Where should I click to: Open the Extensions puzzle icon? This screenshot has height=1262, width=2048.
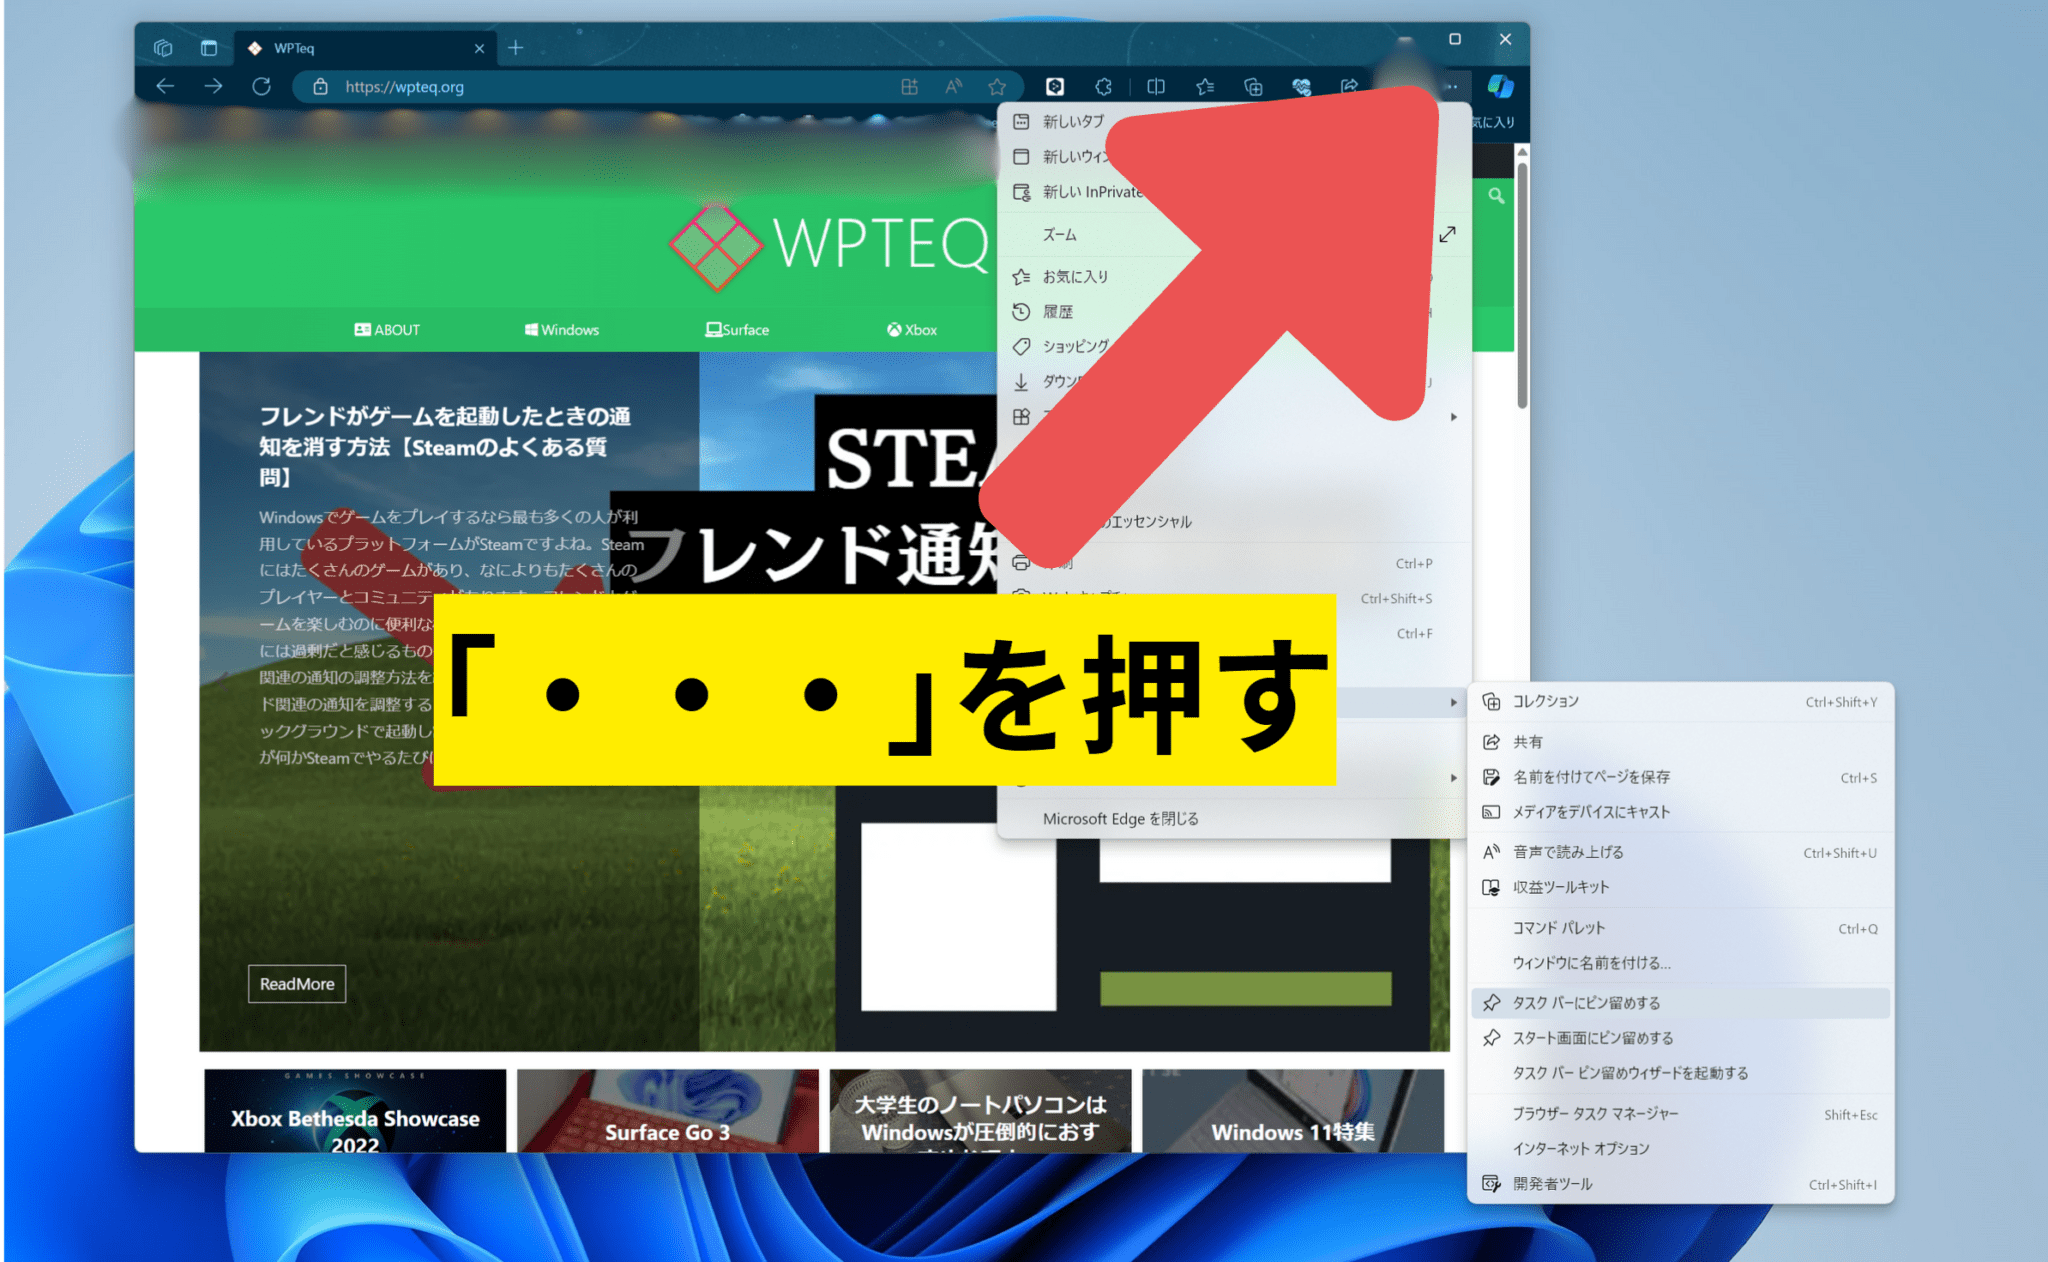[x=1103, y=87]
